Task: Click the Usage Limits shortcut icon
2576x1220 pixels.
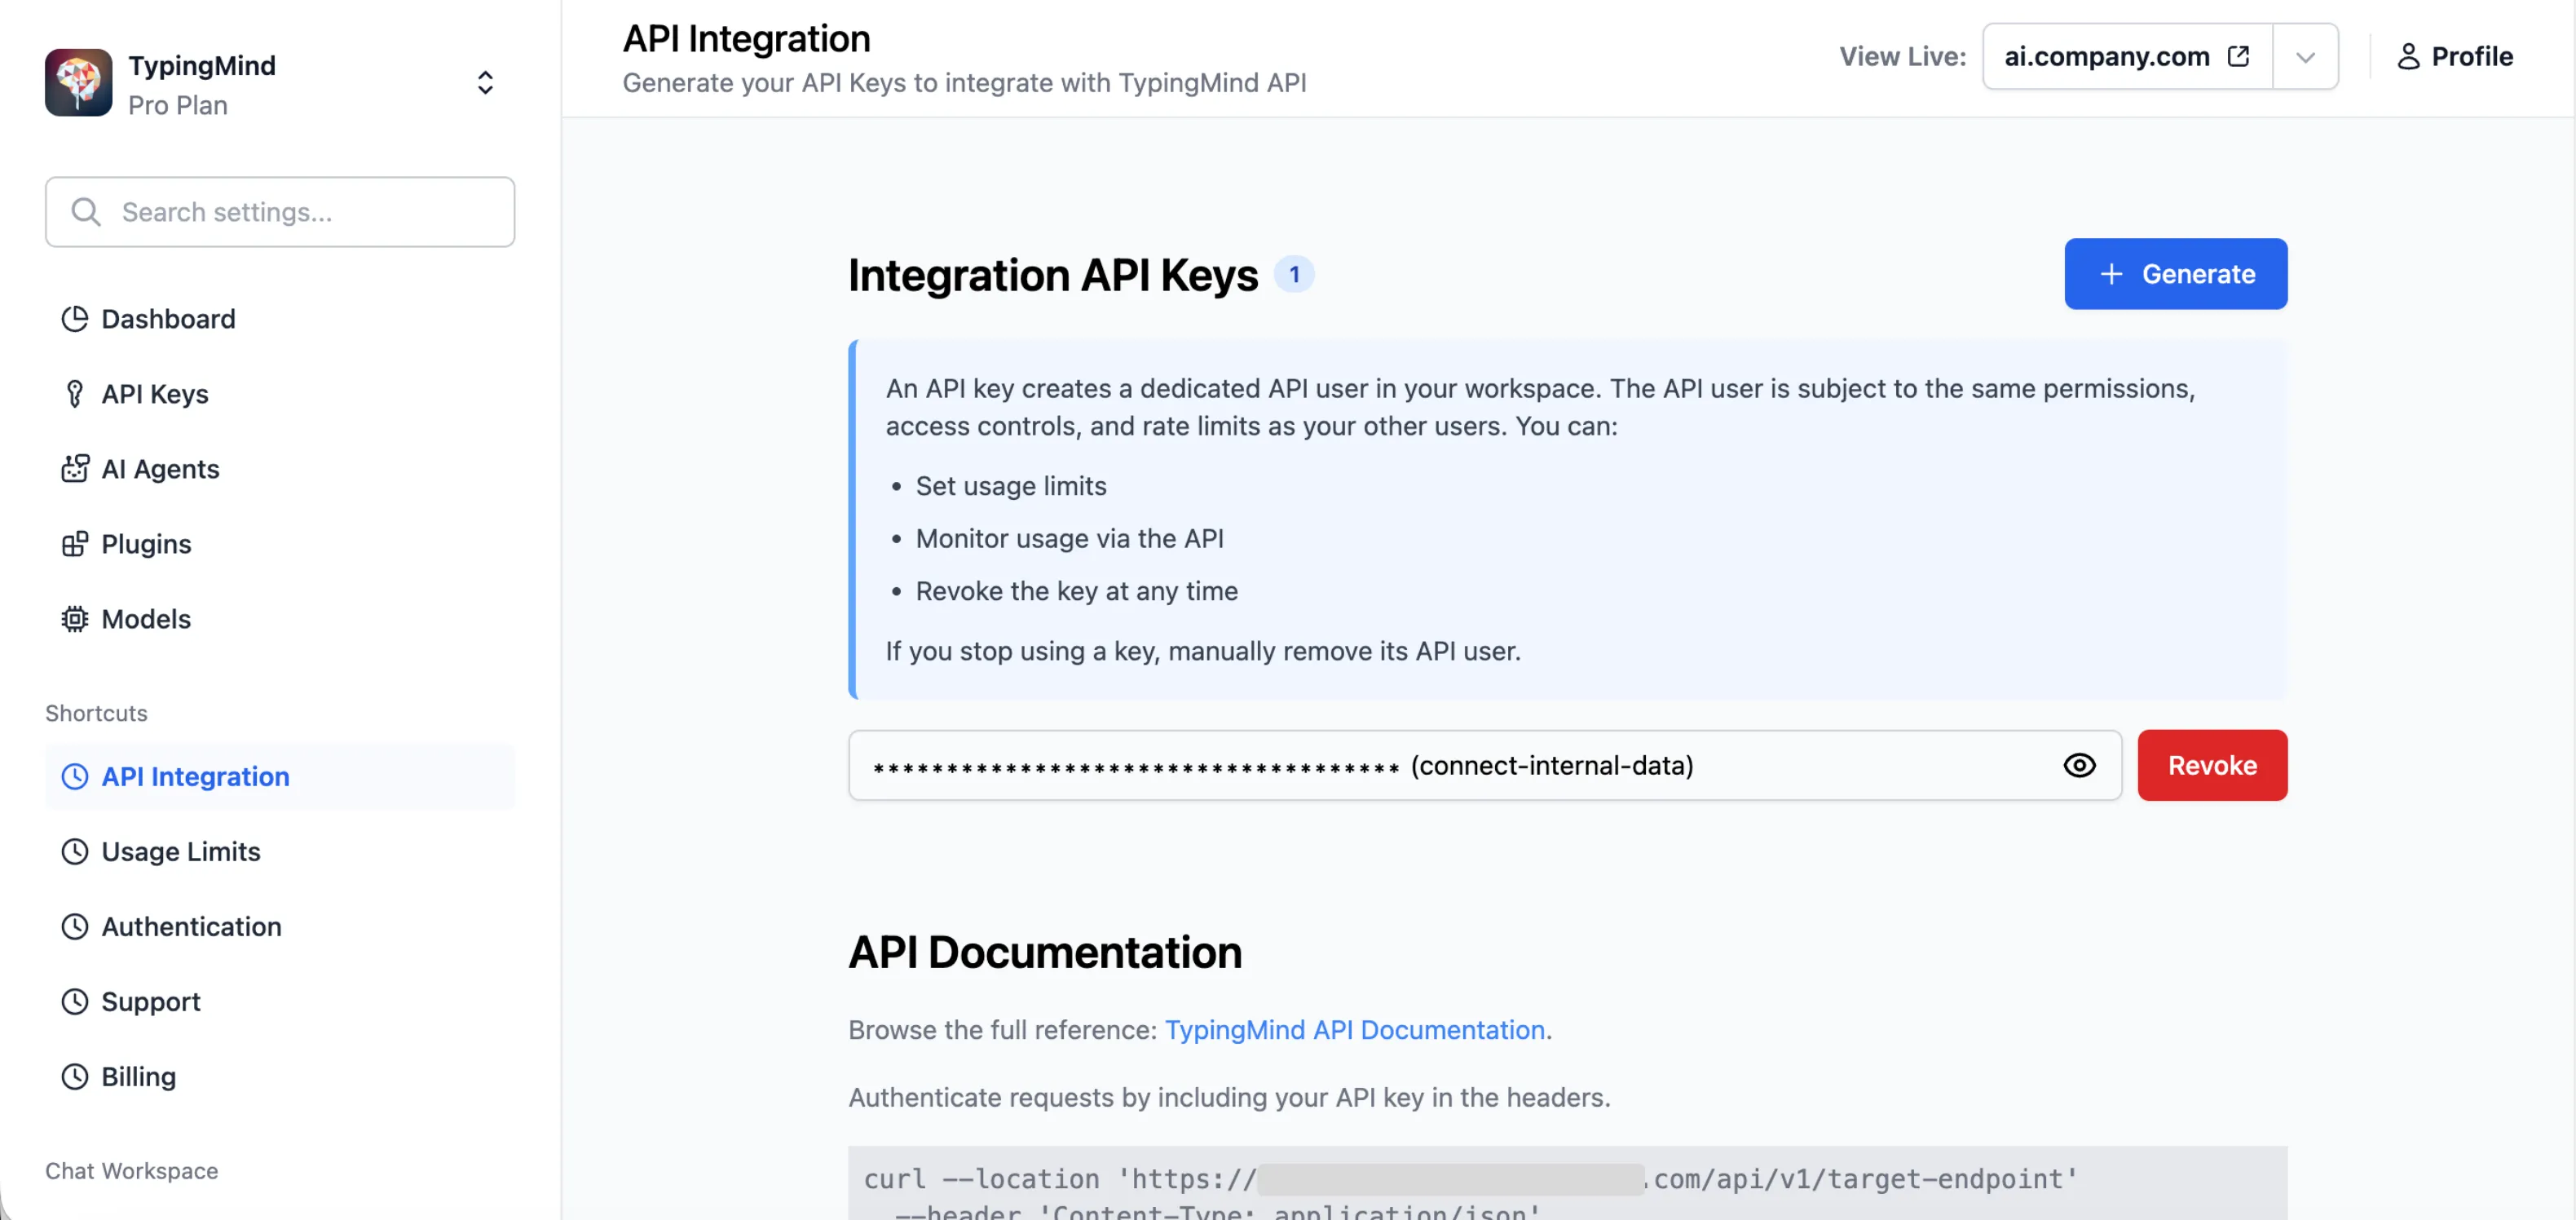Action: 74,851
